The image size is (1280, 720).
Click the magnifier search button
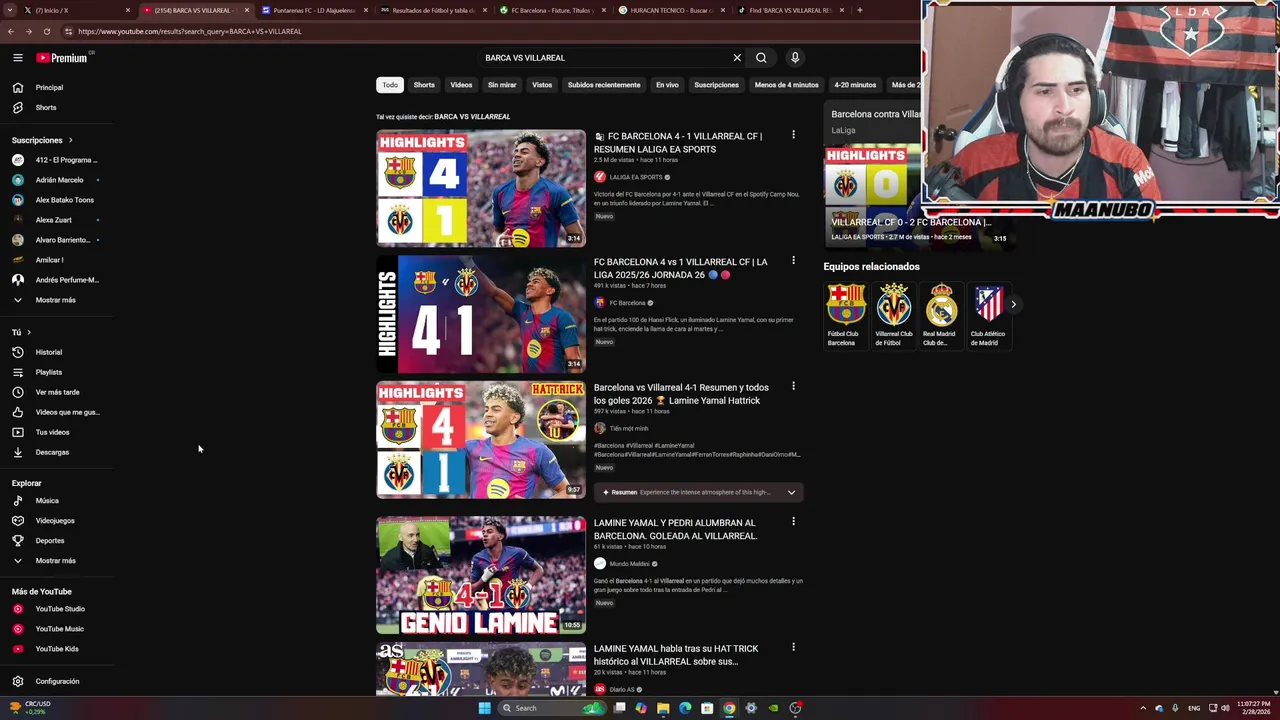tap(761, 58)
